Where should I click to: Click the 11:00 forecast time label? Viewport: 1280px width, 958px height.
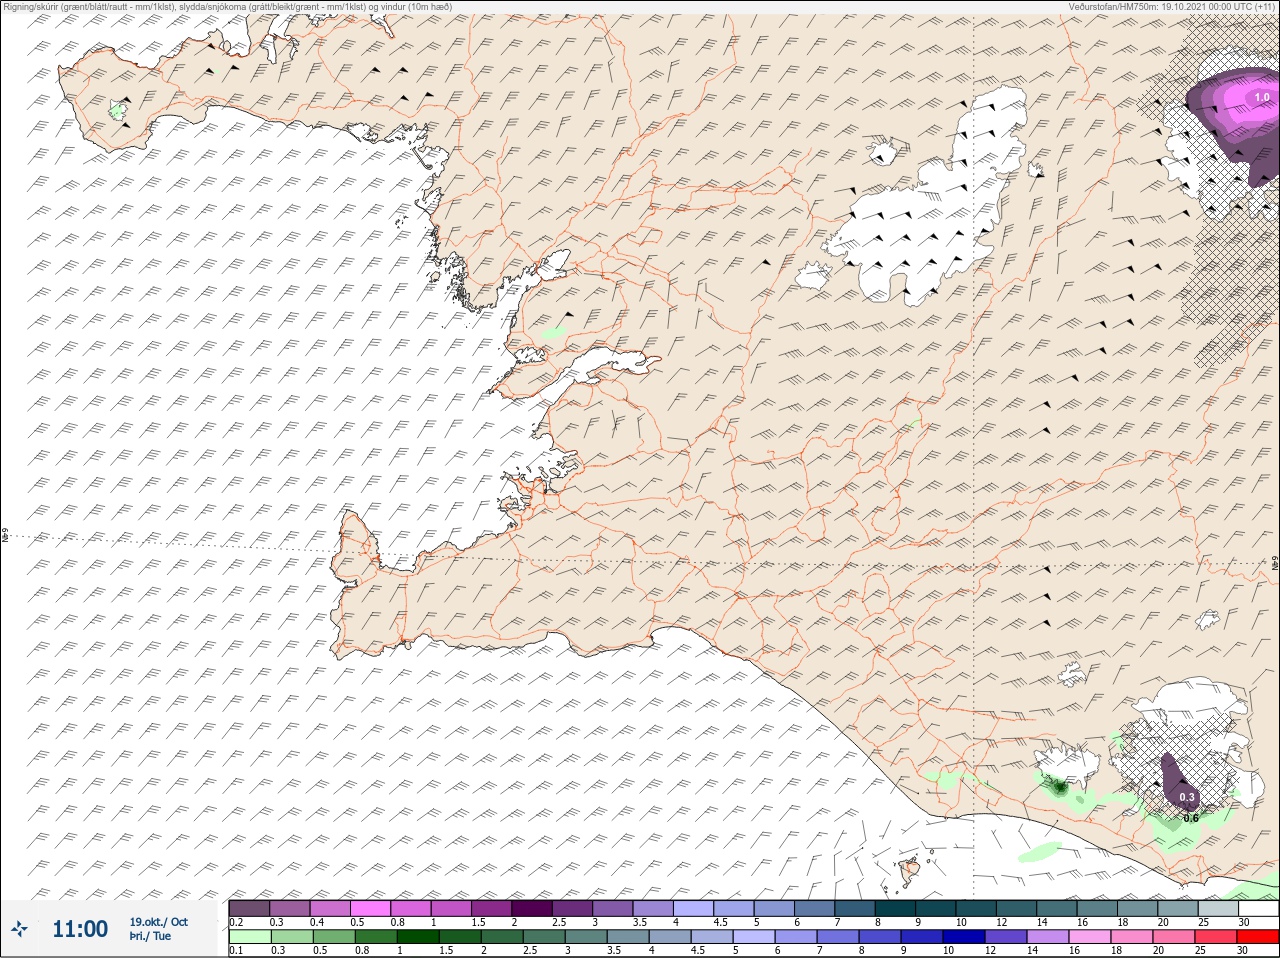(x=80, y=929)
